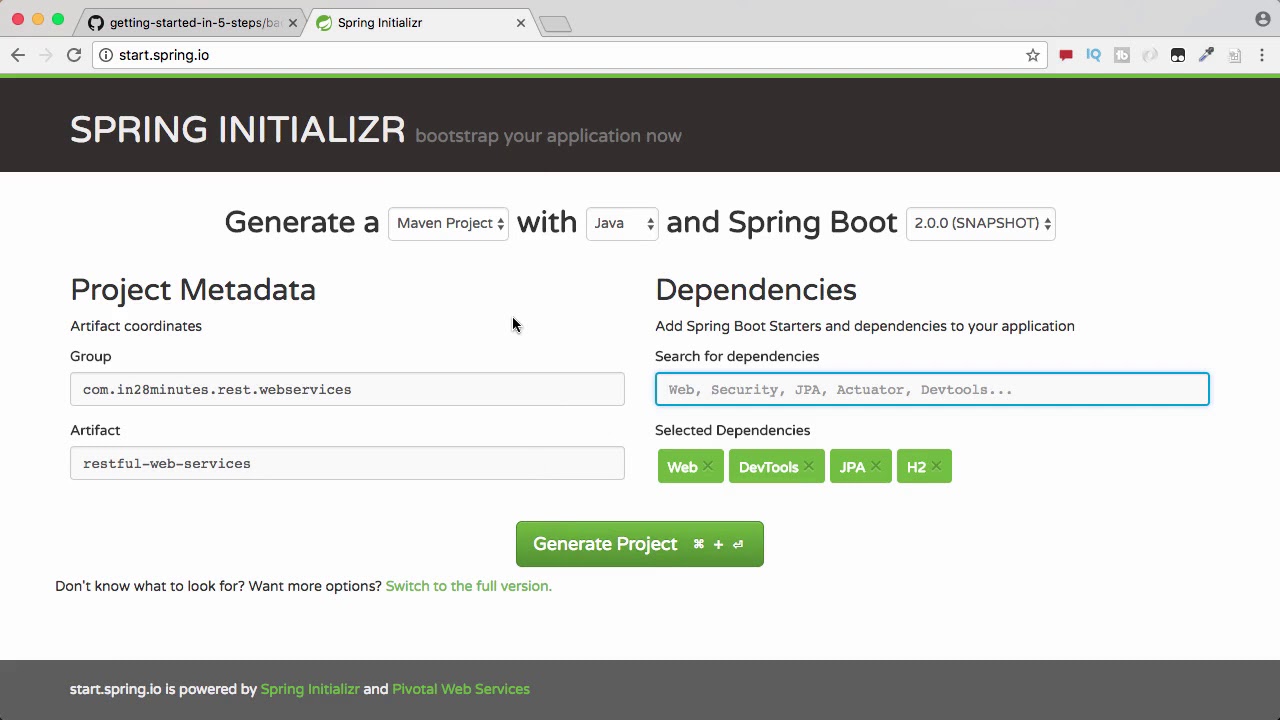This screenshot has height=720, width=1280.
Task: Click the eyedropper color picker extension
Action: 1206,55
